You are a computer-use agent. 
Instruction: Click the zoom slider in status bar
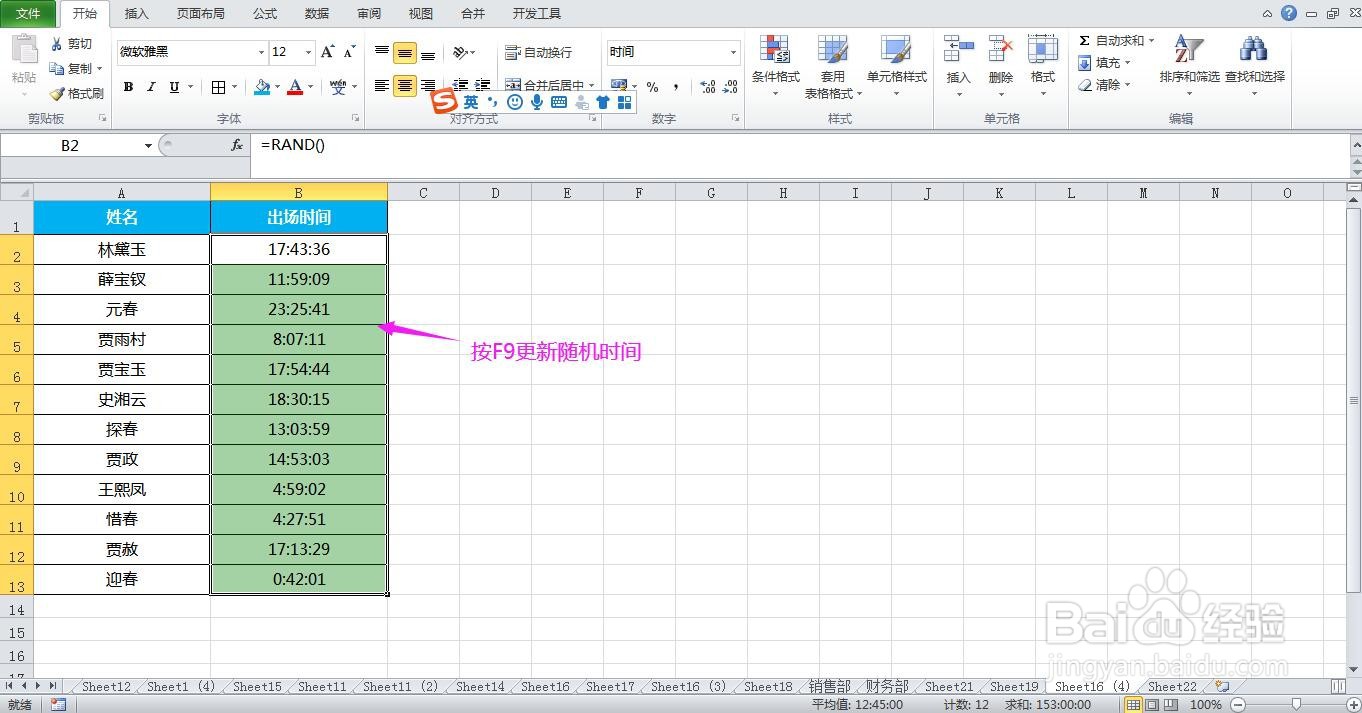1296,704
